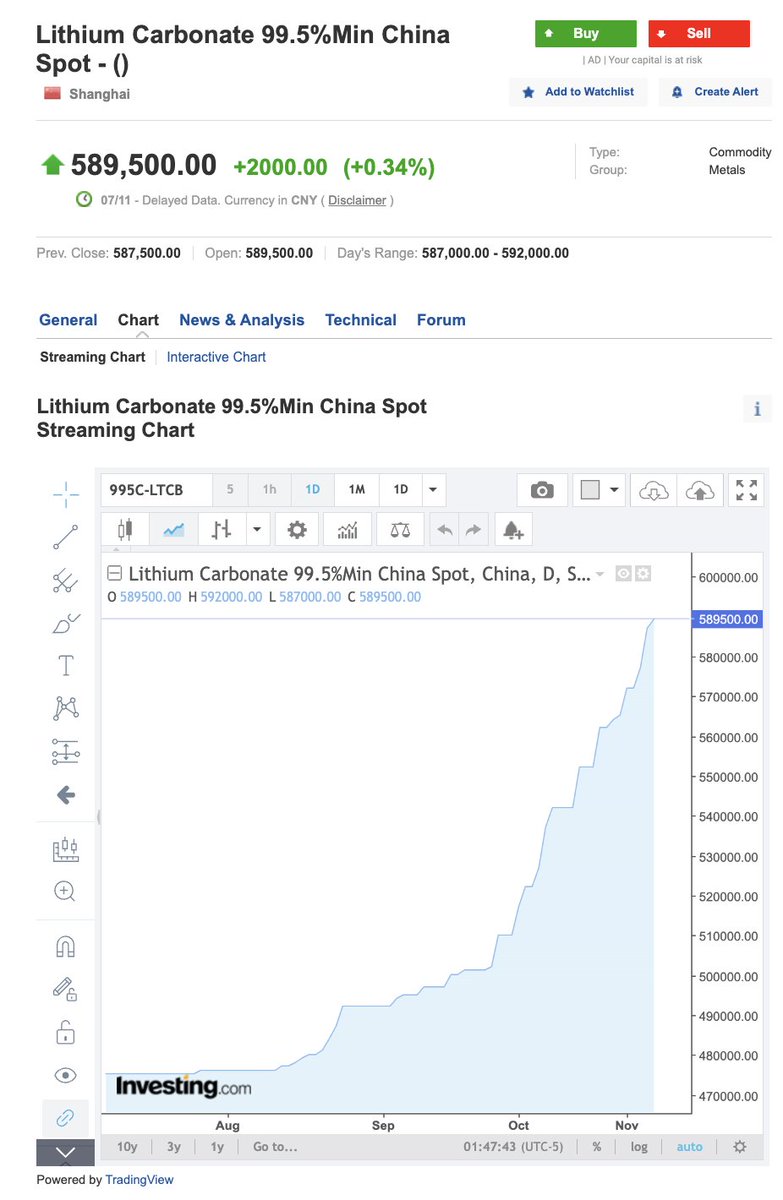Screen dimensions: 783x1200
Task: Click the compare symbols scales icon
Action: (x=400, y=530)
